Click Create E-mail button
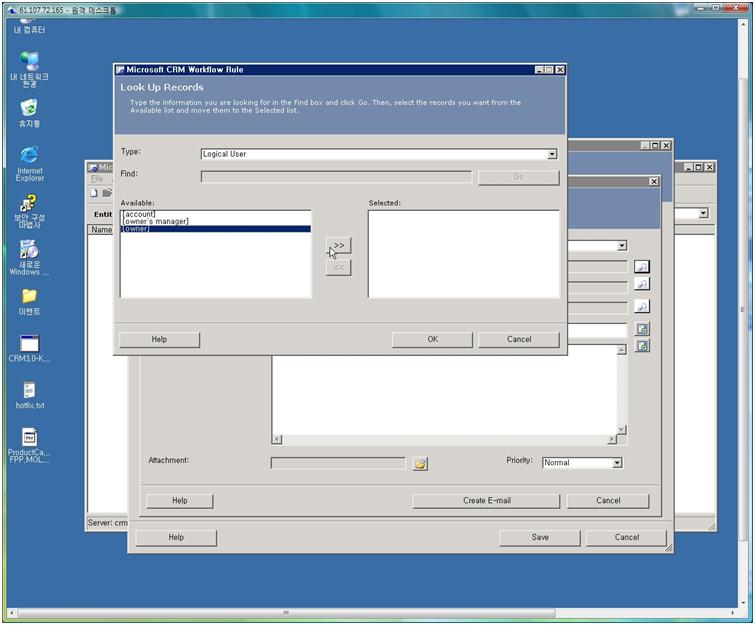Image resolution: width=755 pixels, height=625 pixels. (x=486, y=500)
